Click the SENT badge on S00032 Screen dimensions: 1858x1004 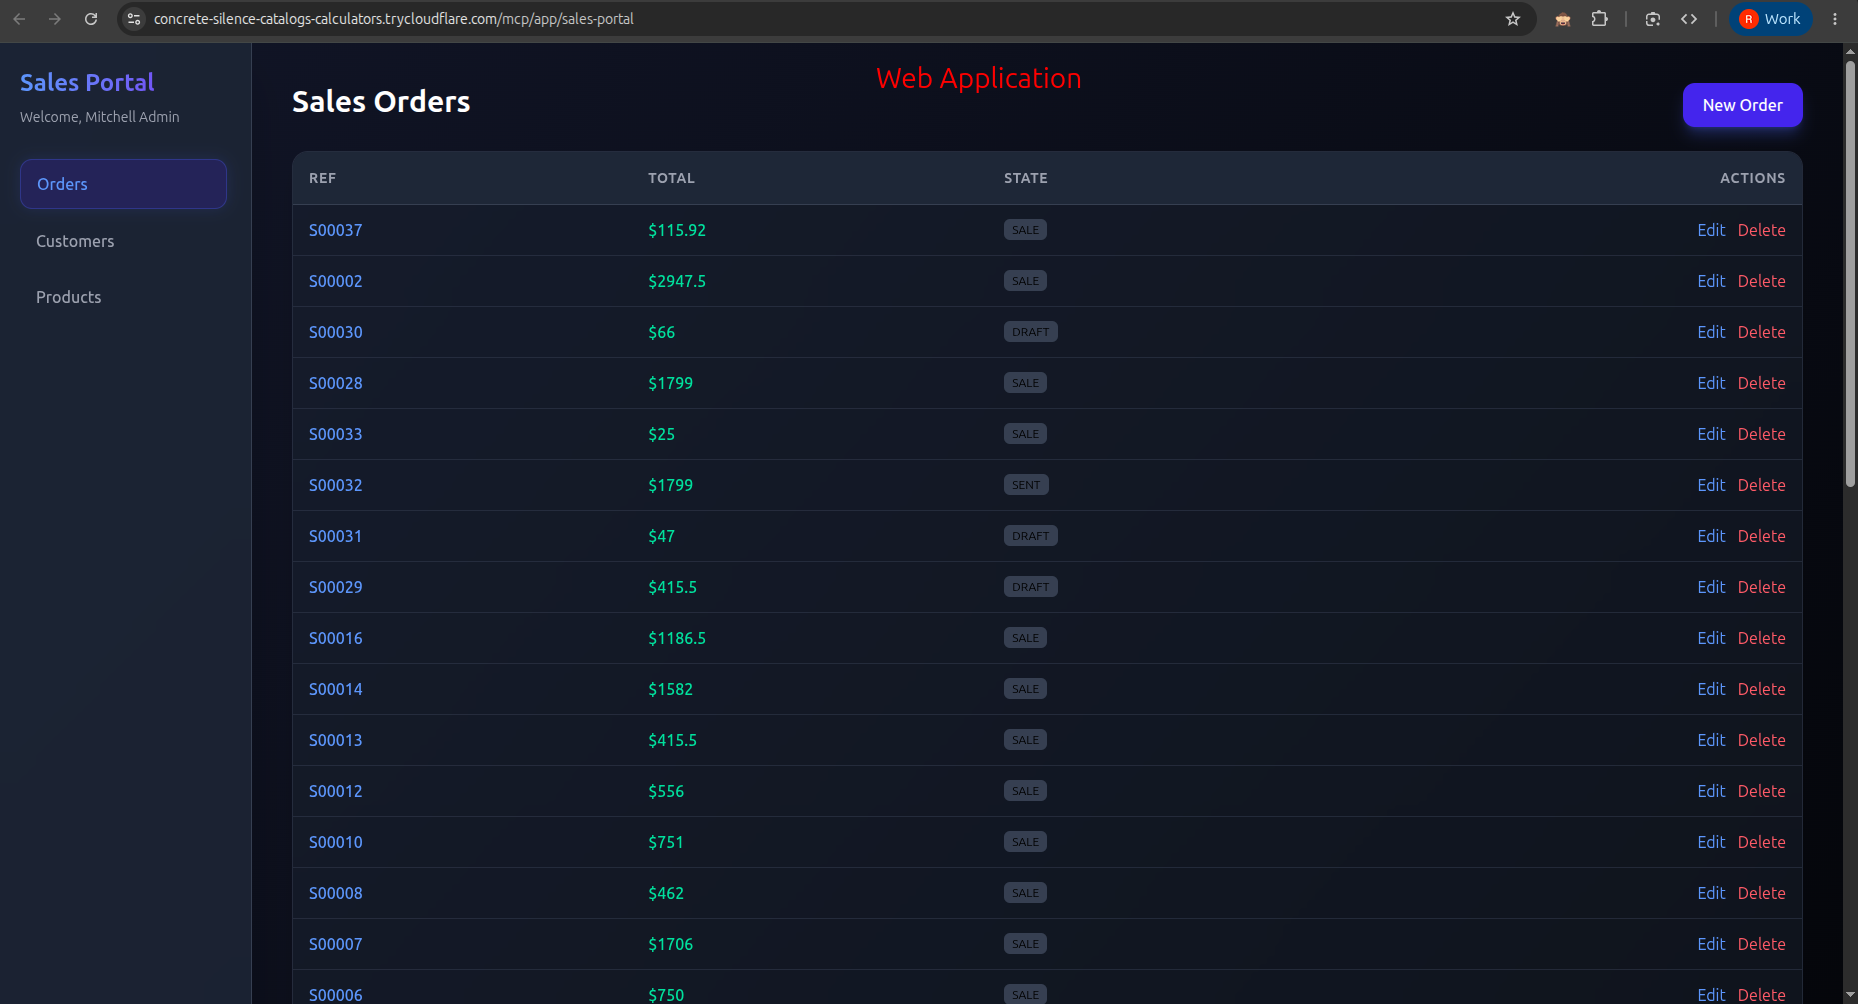pyautogui.click(x=1026, y=485)
